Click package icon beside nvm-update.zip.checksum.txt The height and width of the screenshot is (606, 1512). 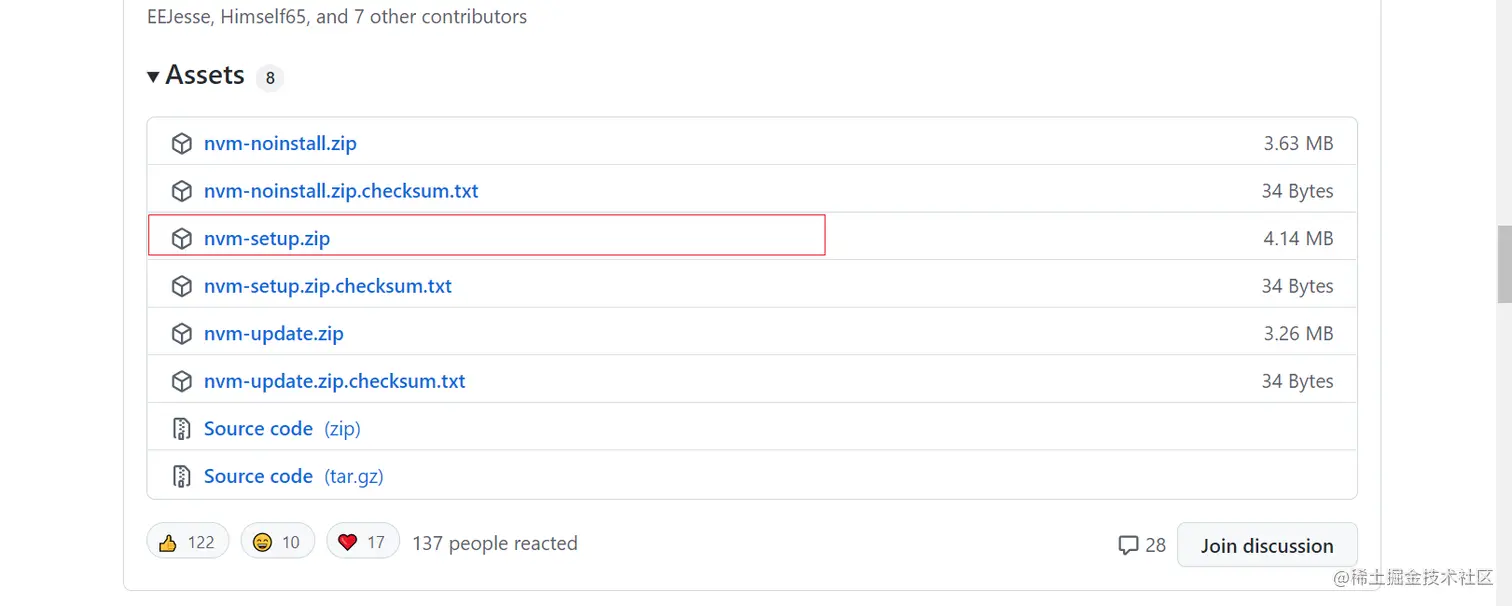click(x=181, y=381)
